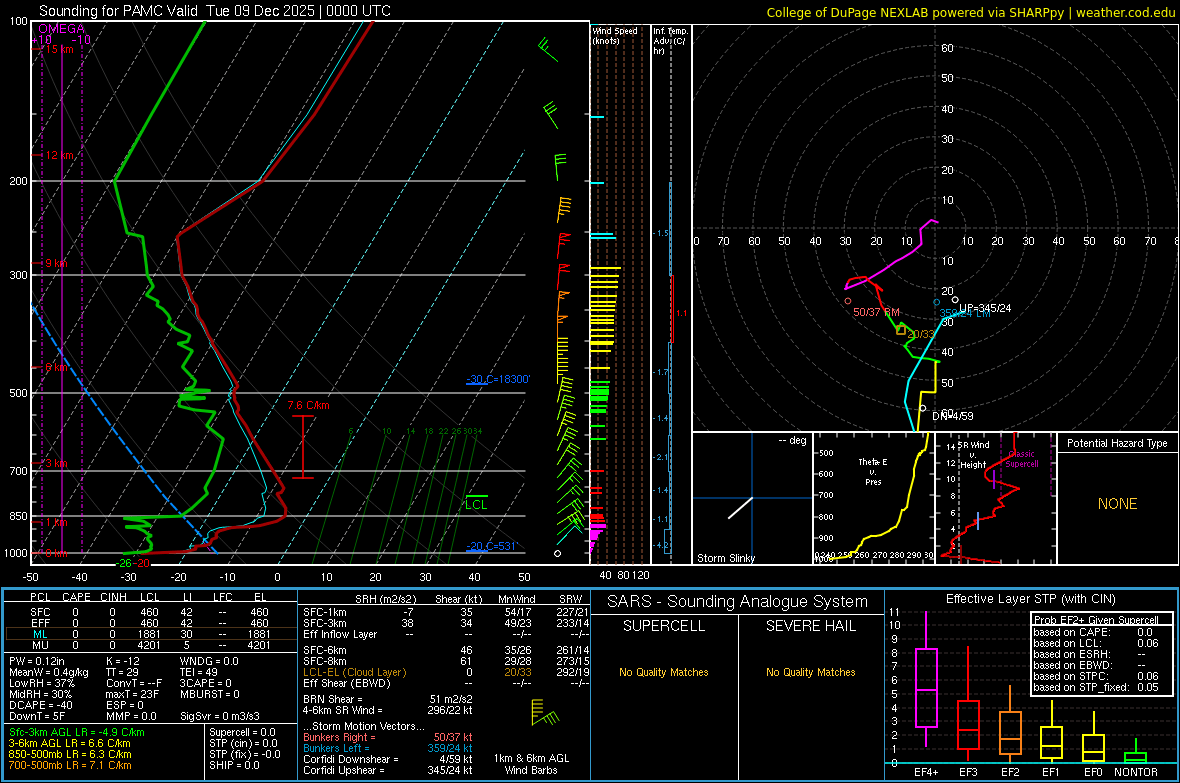Click the 'SFC-6km' shear row
The height and width of the screenshot is (783, 1180).
(x=446, y=650)
